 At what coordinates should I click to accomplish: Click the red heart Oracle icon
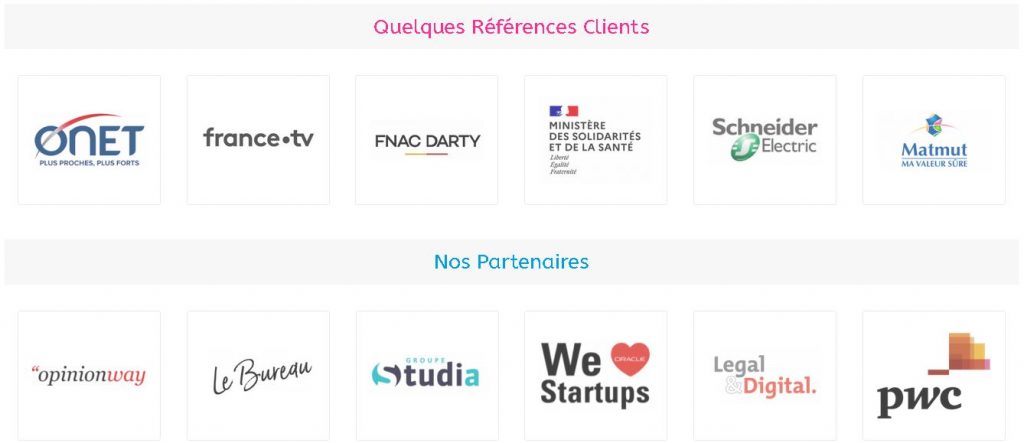[631, 358]
